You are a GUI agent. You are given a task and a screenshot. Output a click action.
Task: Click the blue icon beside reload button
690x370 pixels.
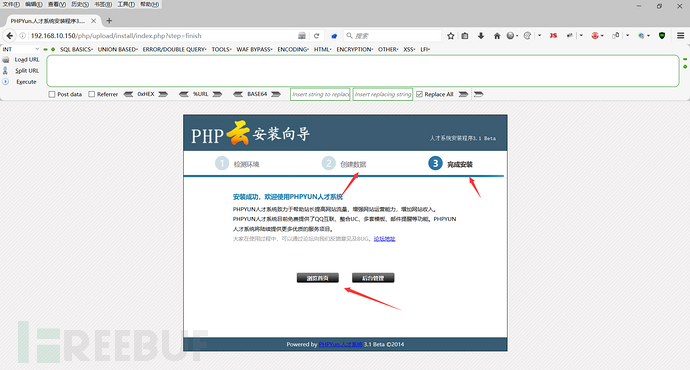click(334, 36)
